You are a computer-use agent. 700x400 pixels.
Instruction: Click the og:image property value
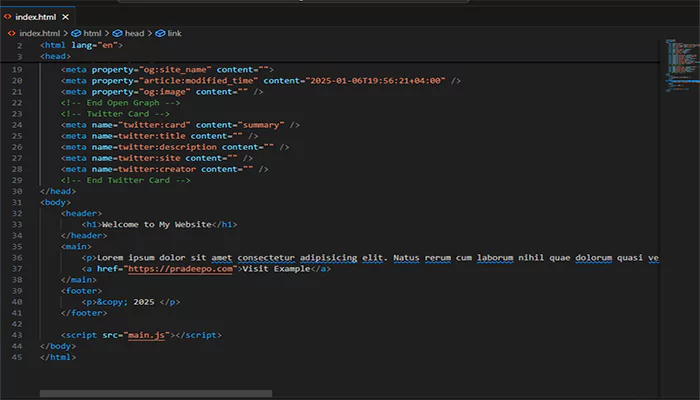point(165,92)
